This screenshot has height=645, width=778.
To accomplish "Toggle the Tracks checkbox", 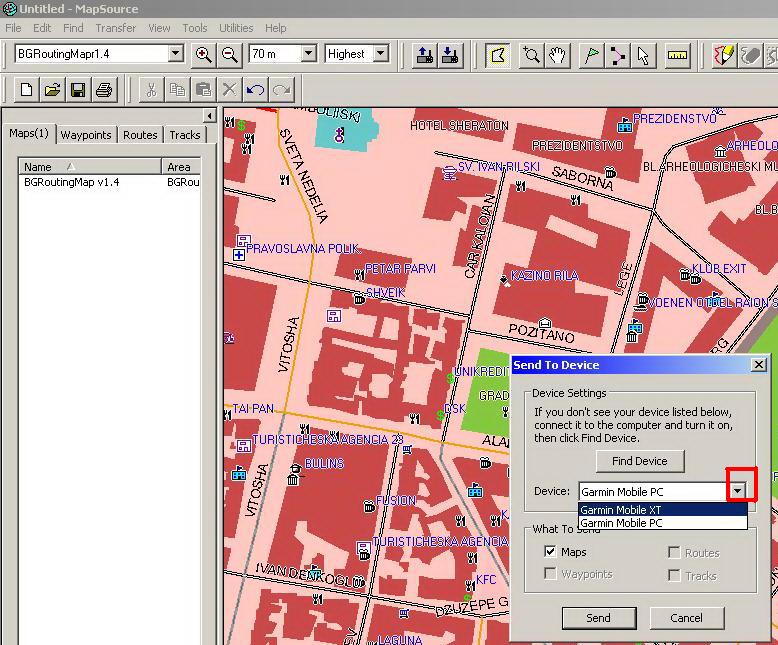I will coord(674,575).
